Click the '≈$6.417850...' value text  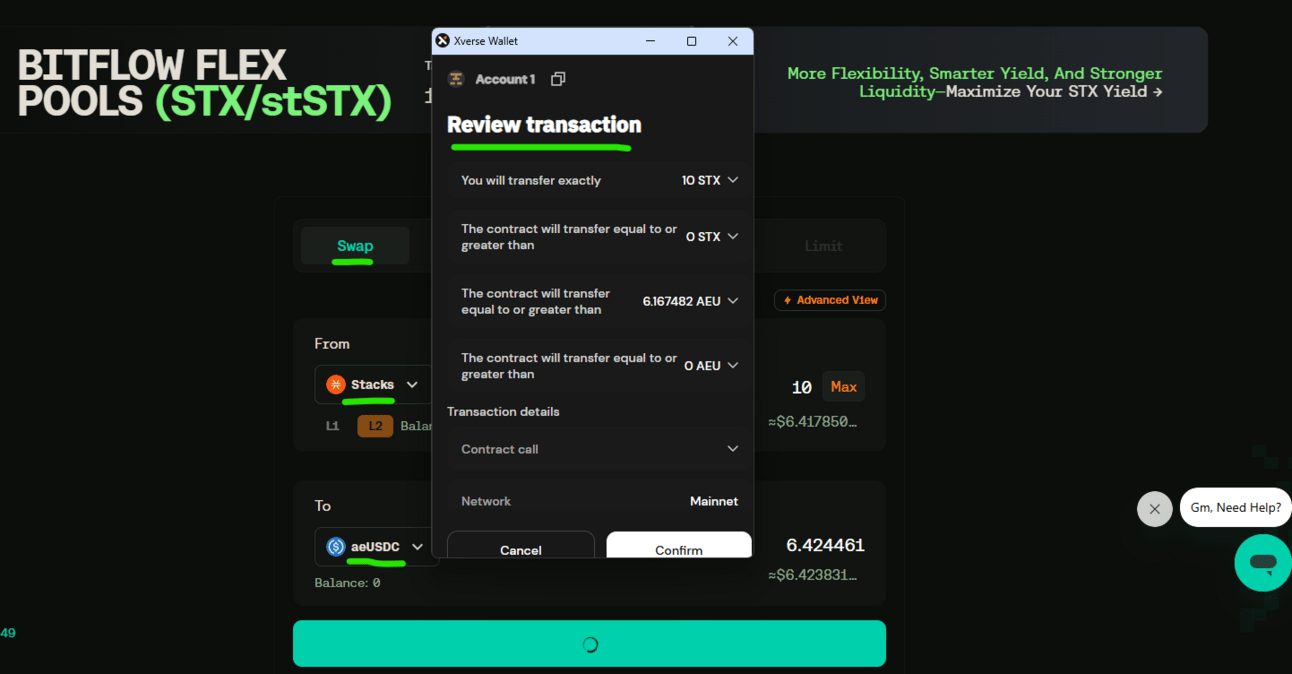click(x=812, y=422)
